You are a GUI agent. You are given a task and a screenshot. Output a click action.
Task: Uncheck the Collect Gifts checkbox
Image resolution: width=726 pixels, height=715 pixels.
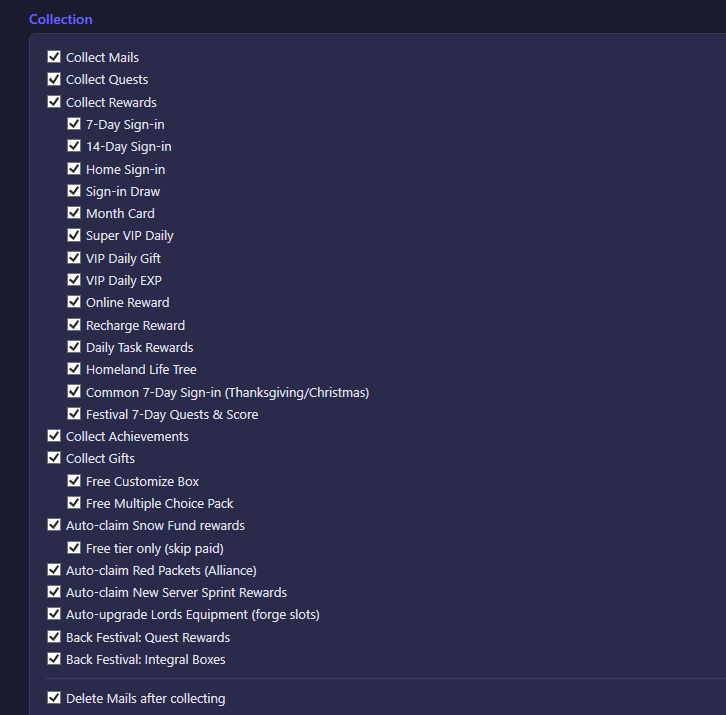point(54,458)
